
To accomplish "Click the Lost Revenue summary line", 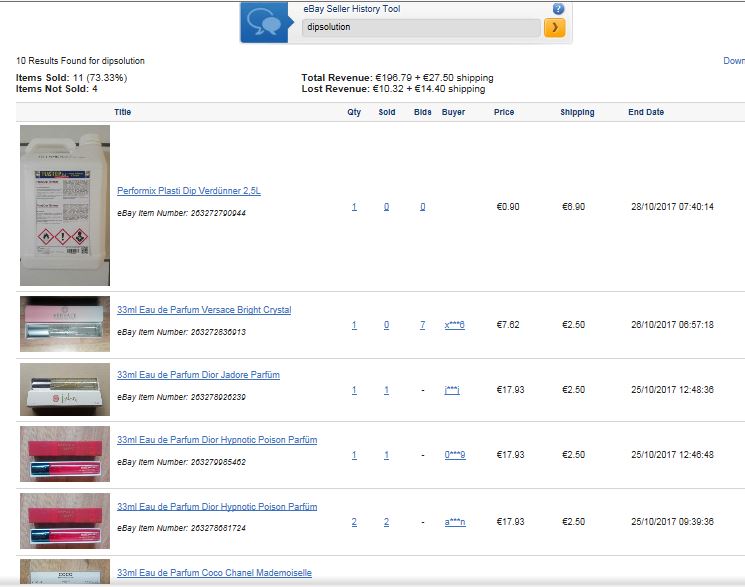I will pyautogui.click(x=393, y=89).
